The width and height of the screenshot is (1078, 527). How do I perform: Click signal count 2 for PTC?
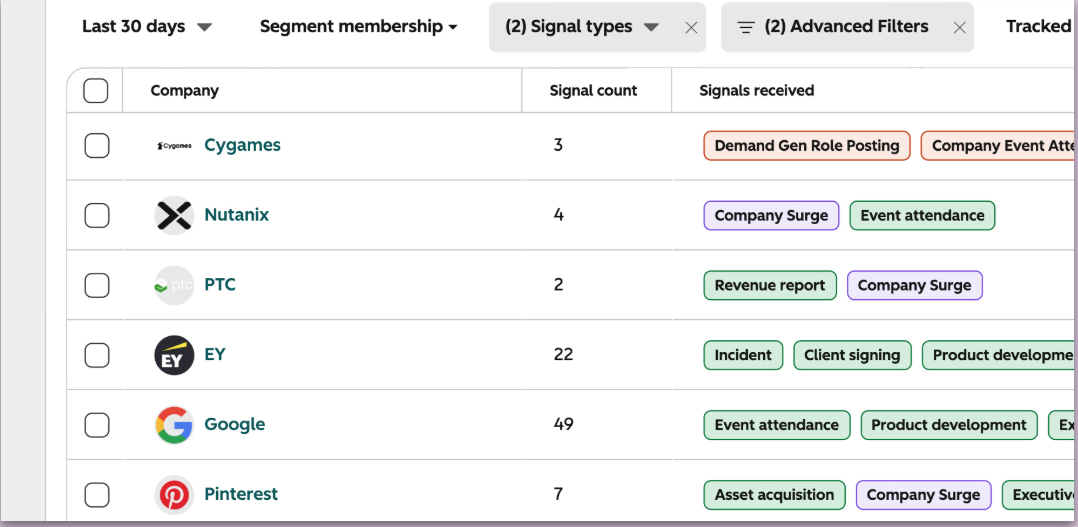558,285
